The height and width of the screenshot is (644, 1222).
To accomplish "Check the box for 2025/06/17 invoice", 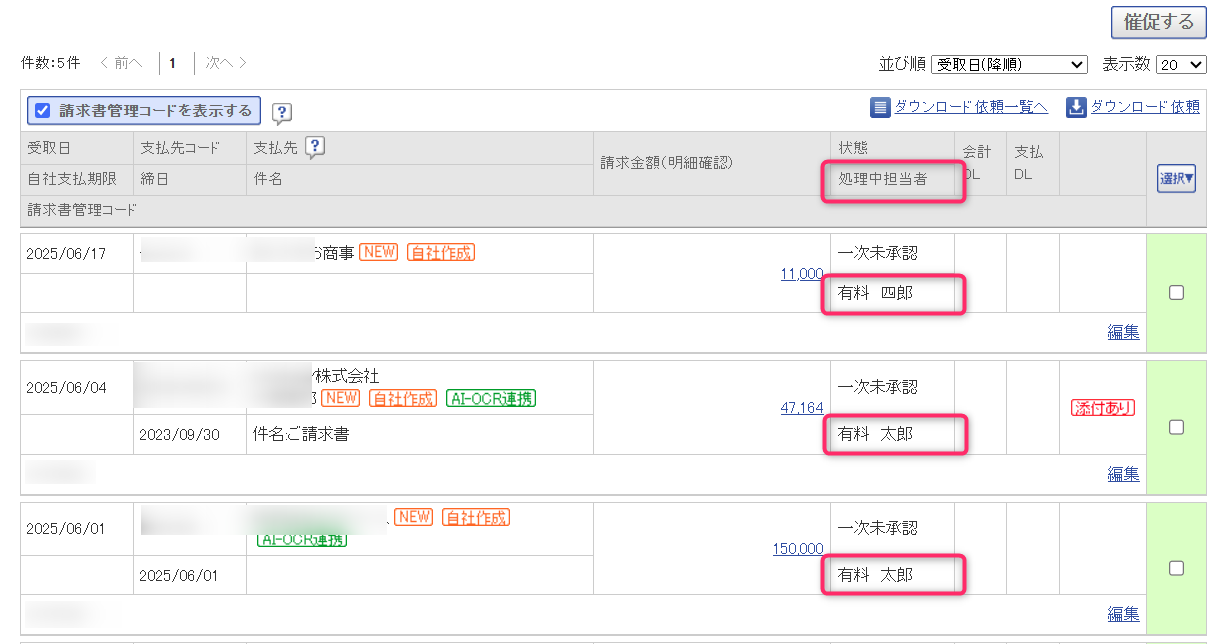I will pyautogui.click(x=1176, y=293).
